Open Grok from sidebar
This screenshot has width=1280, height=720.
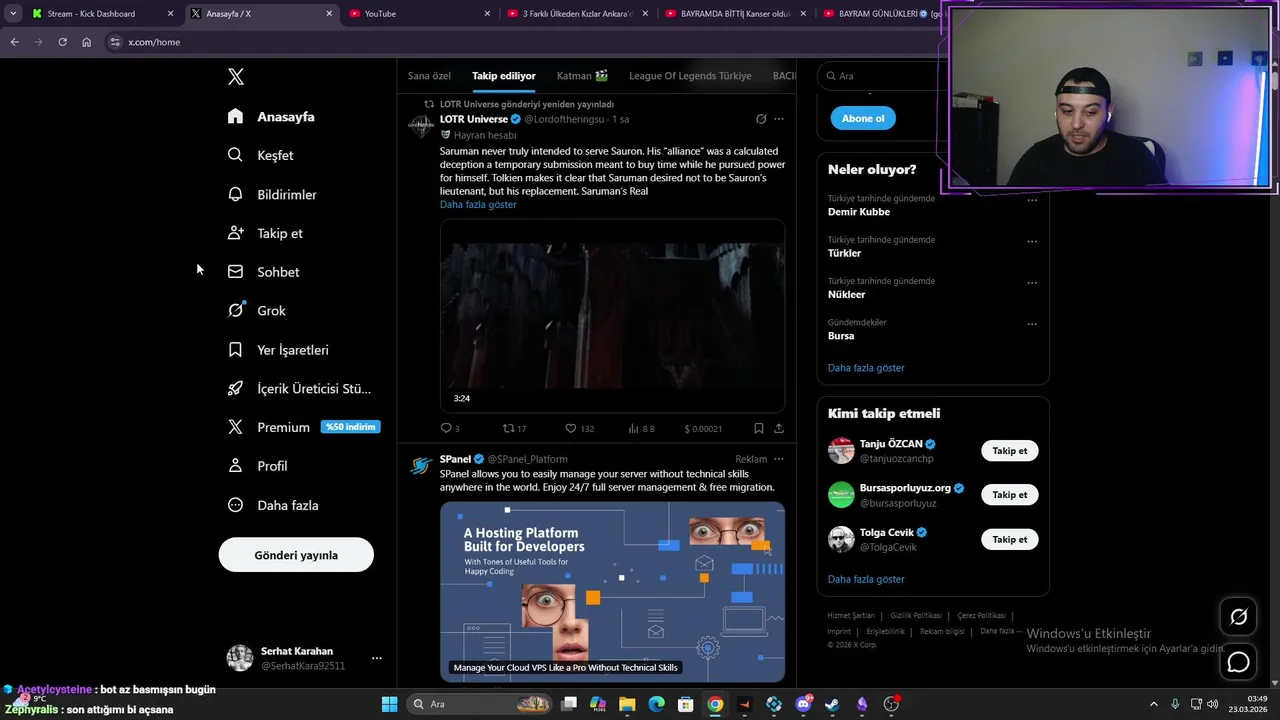click(x=256, y=311)
